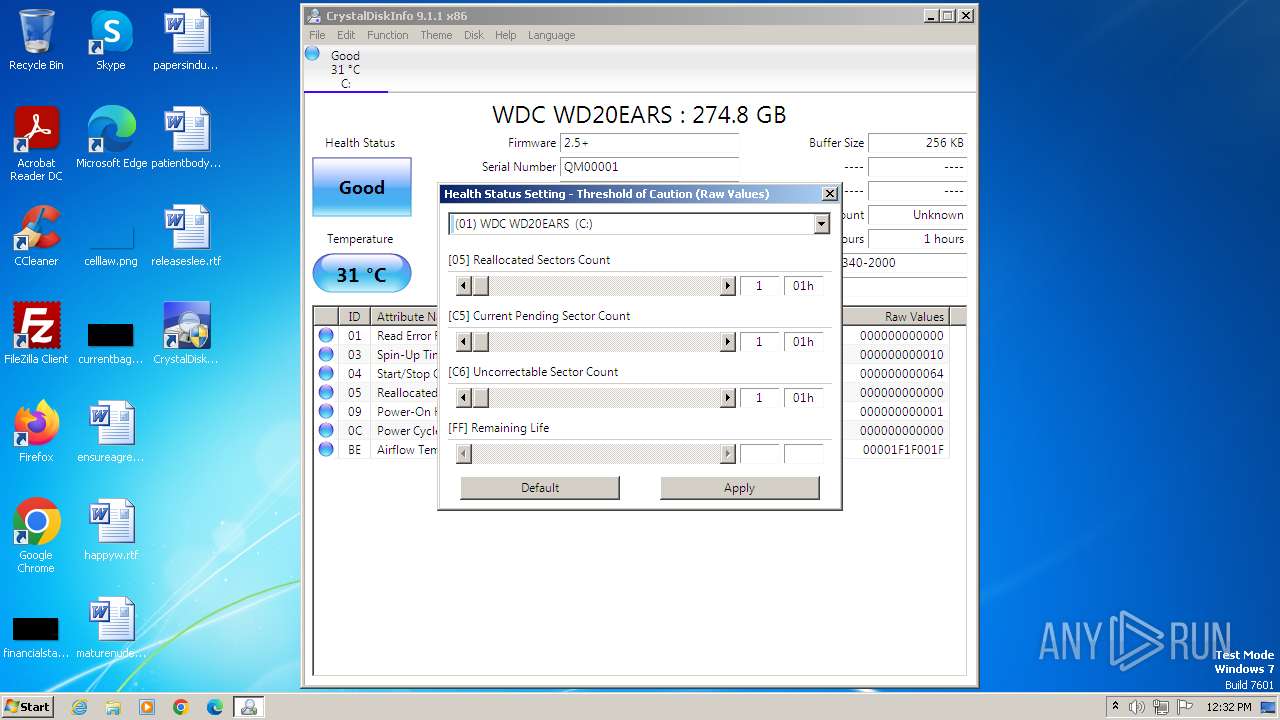Click left arrow of Reallocated Sectors slider
Image resolution: width=1280 pixels, height=720 pixels.
[464, 286]
